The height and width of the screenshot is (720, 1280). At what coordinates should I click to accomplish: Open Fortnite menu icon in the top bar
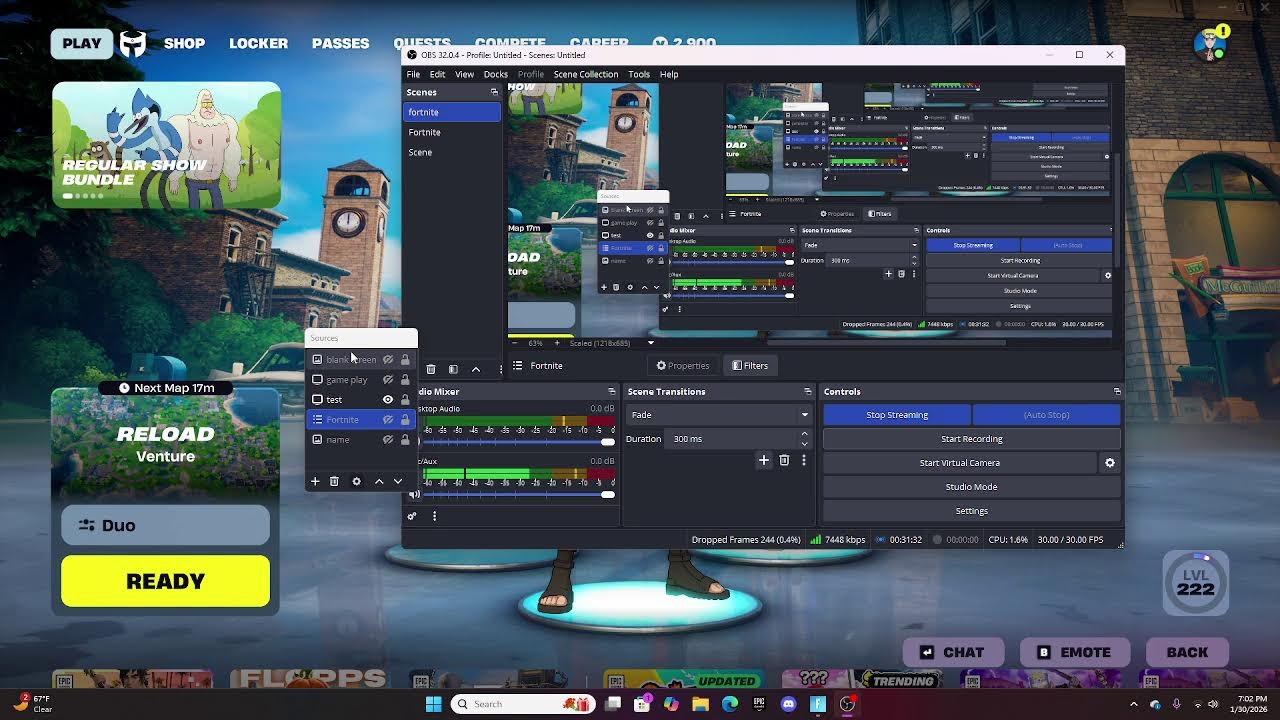click(x=133, y=43)
